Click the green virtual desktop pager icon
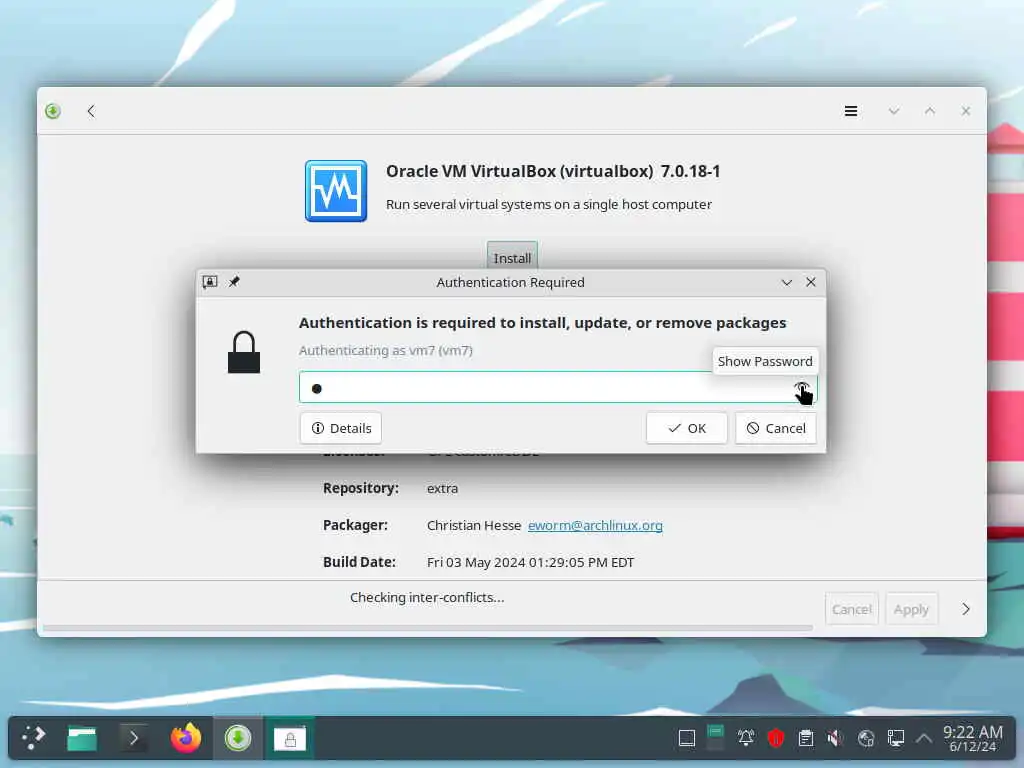This screenshot has height=768, width=1024. point(716,738)
